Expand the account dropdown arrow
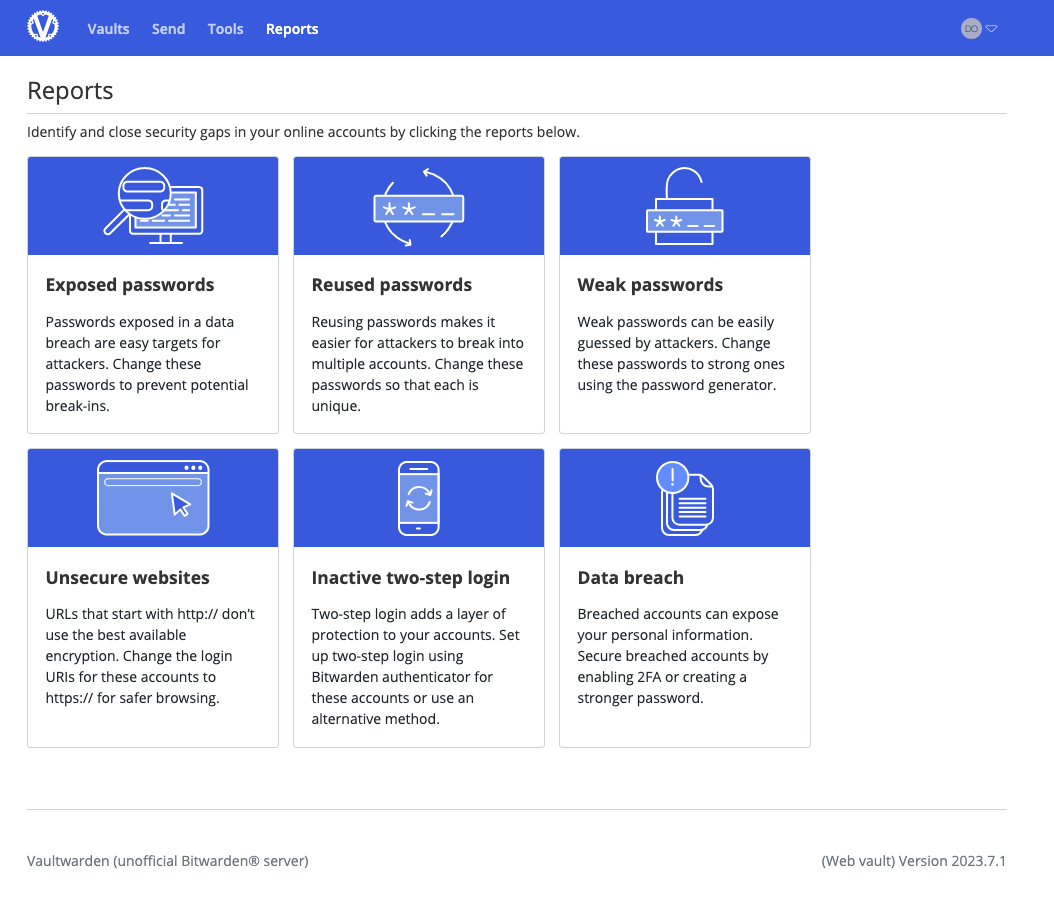The width and height of the screenshot is (1054, 901). tap(992, 29)
